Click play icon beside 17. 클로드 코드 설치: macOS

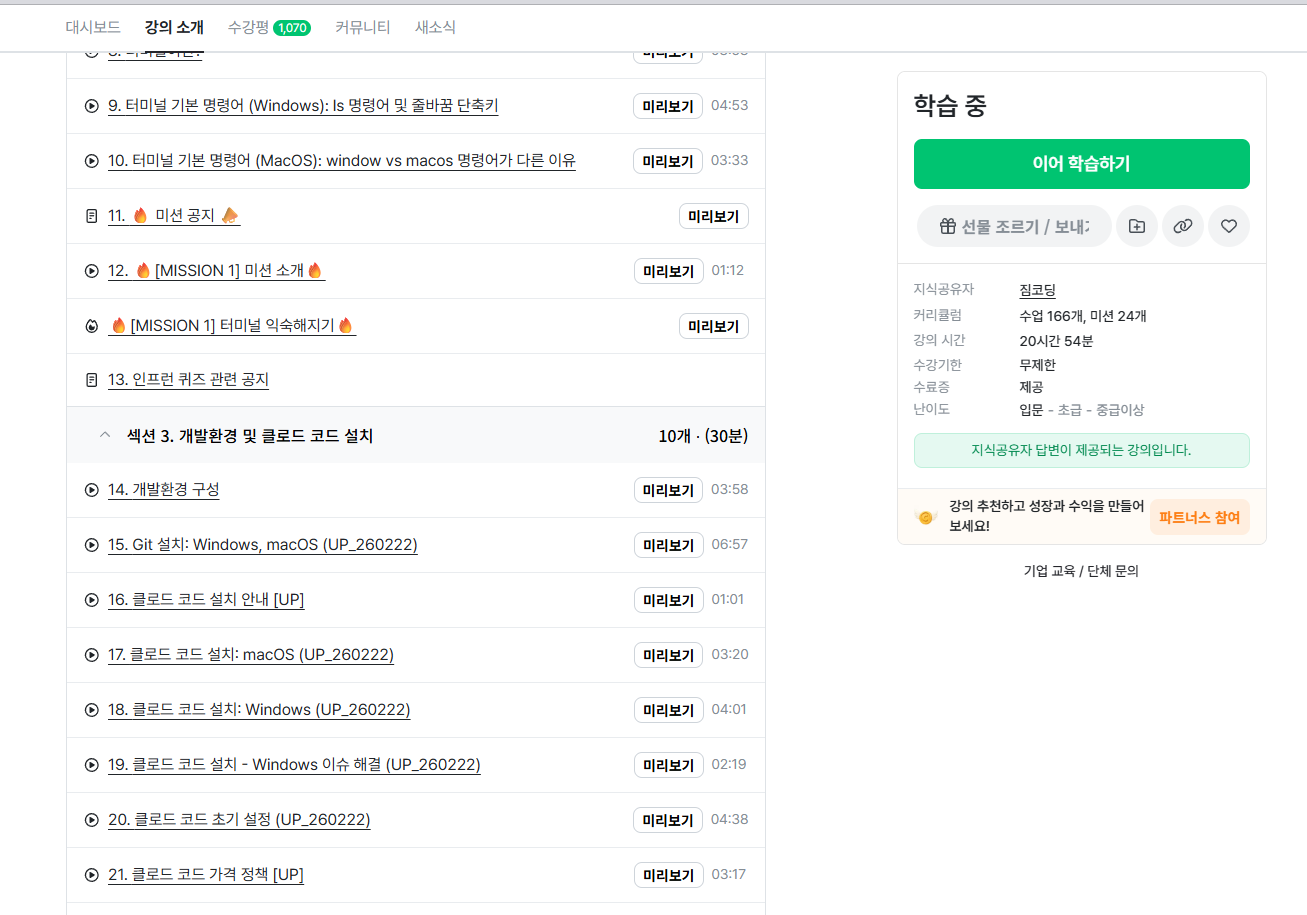tap(92, 655)
